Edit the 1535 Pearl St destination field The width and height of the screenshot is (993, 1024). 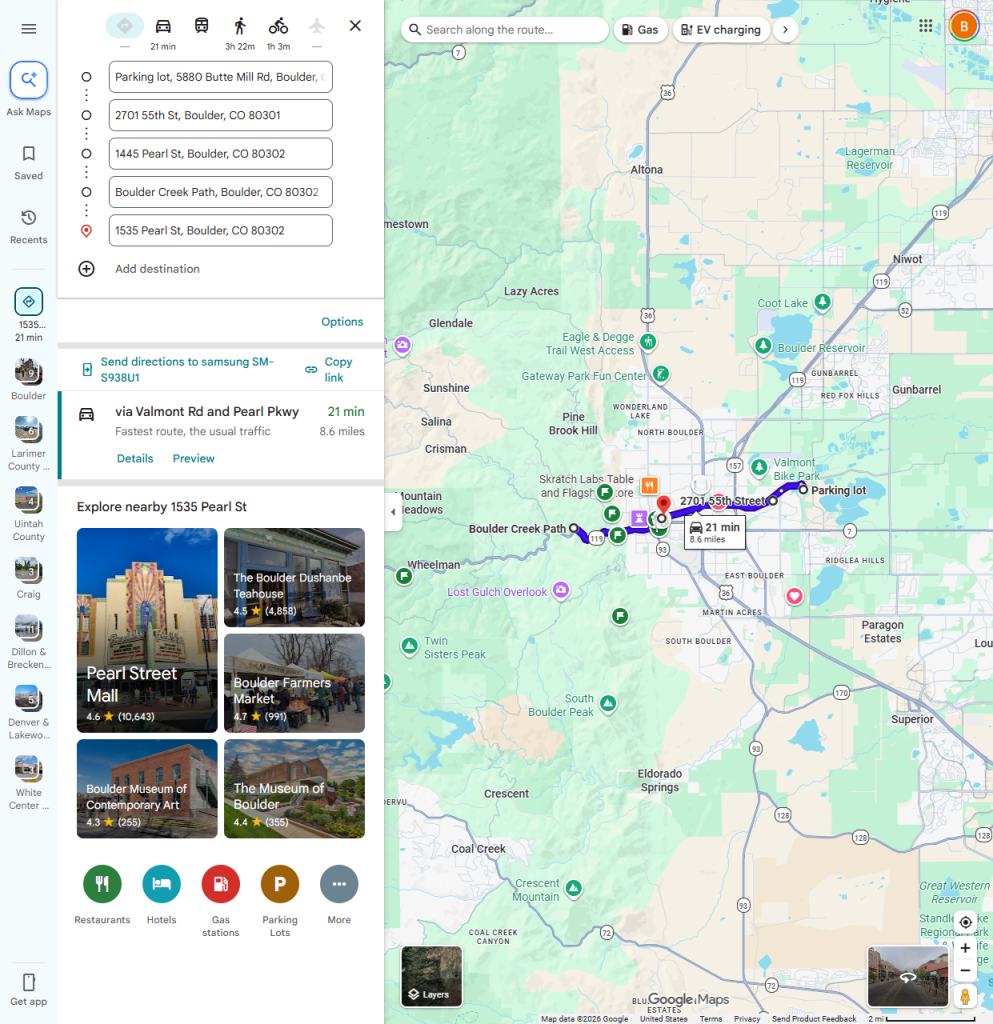[x=221, y=231]
